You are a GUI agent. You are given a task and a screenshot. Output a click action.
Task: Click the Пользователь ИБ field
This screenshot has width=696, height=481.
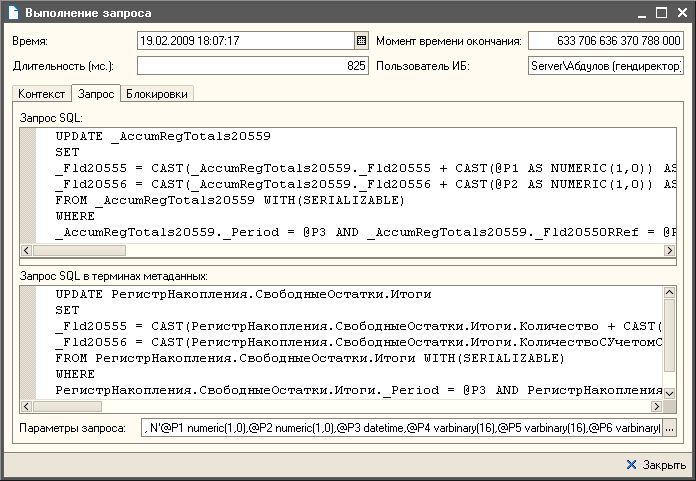pos(605,66)
